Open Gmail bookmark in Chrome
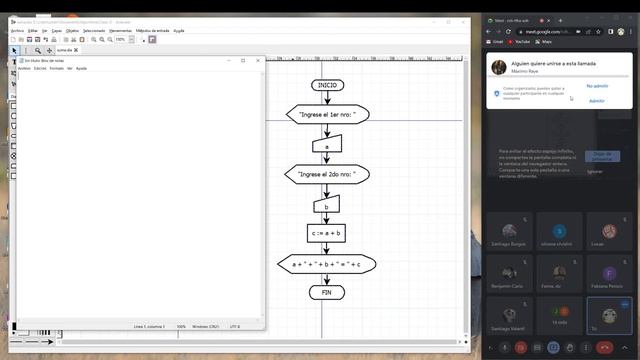Viewport: 640px width, 360px height. pyautogui.click(x=495, y=42)
